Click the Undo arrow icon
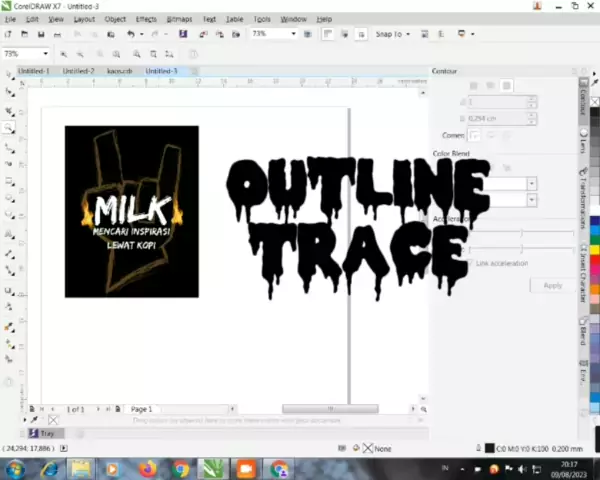 pyautogui.click(x=130, y=34)
